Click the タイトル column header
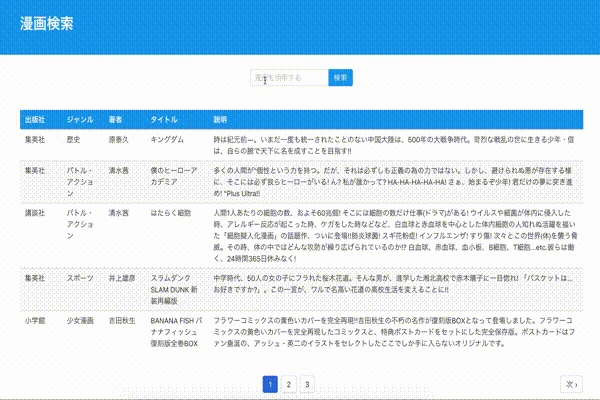The image size is (600, 400). [x=164, y=119]
